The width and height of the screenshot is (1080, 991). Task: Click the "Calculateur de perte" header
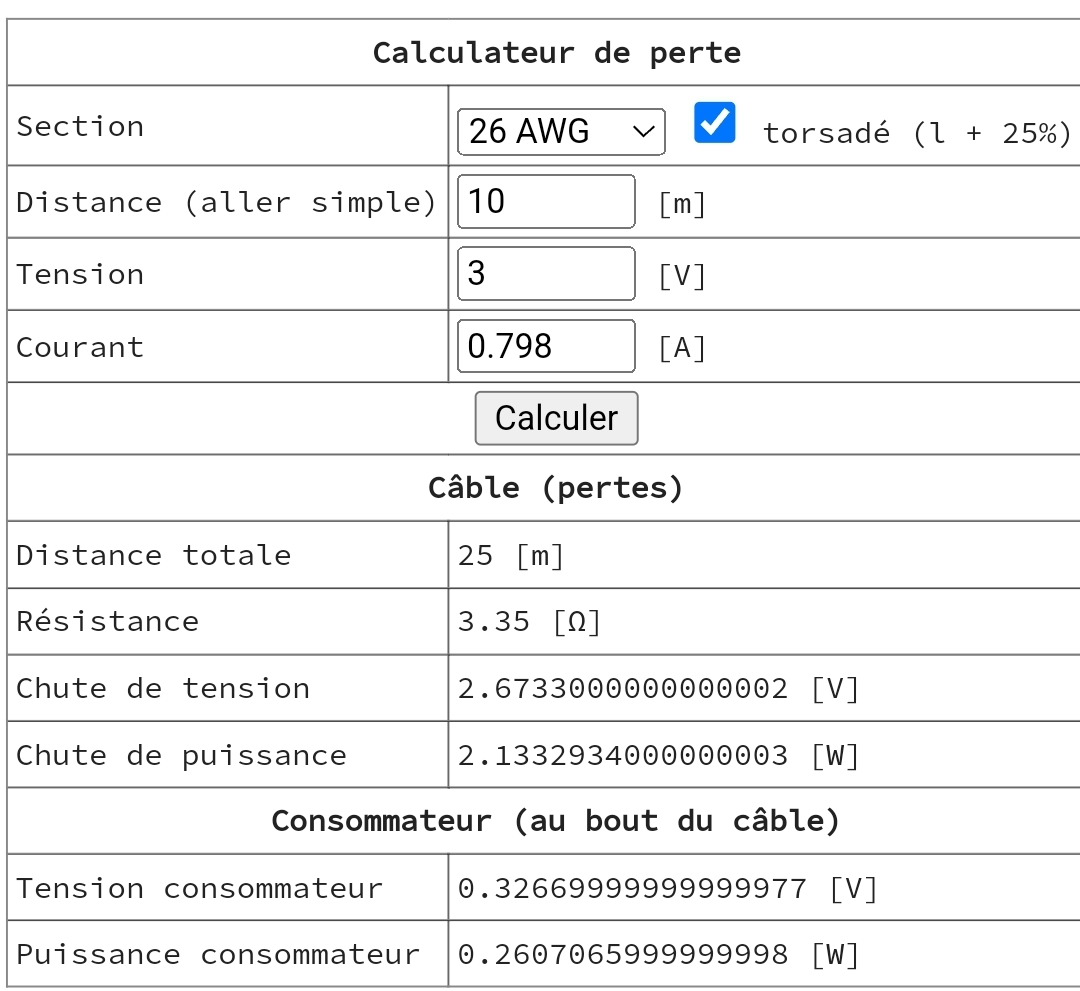coord(556,53)
